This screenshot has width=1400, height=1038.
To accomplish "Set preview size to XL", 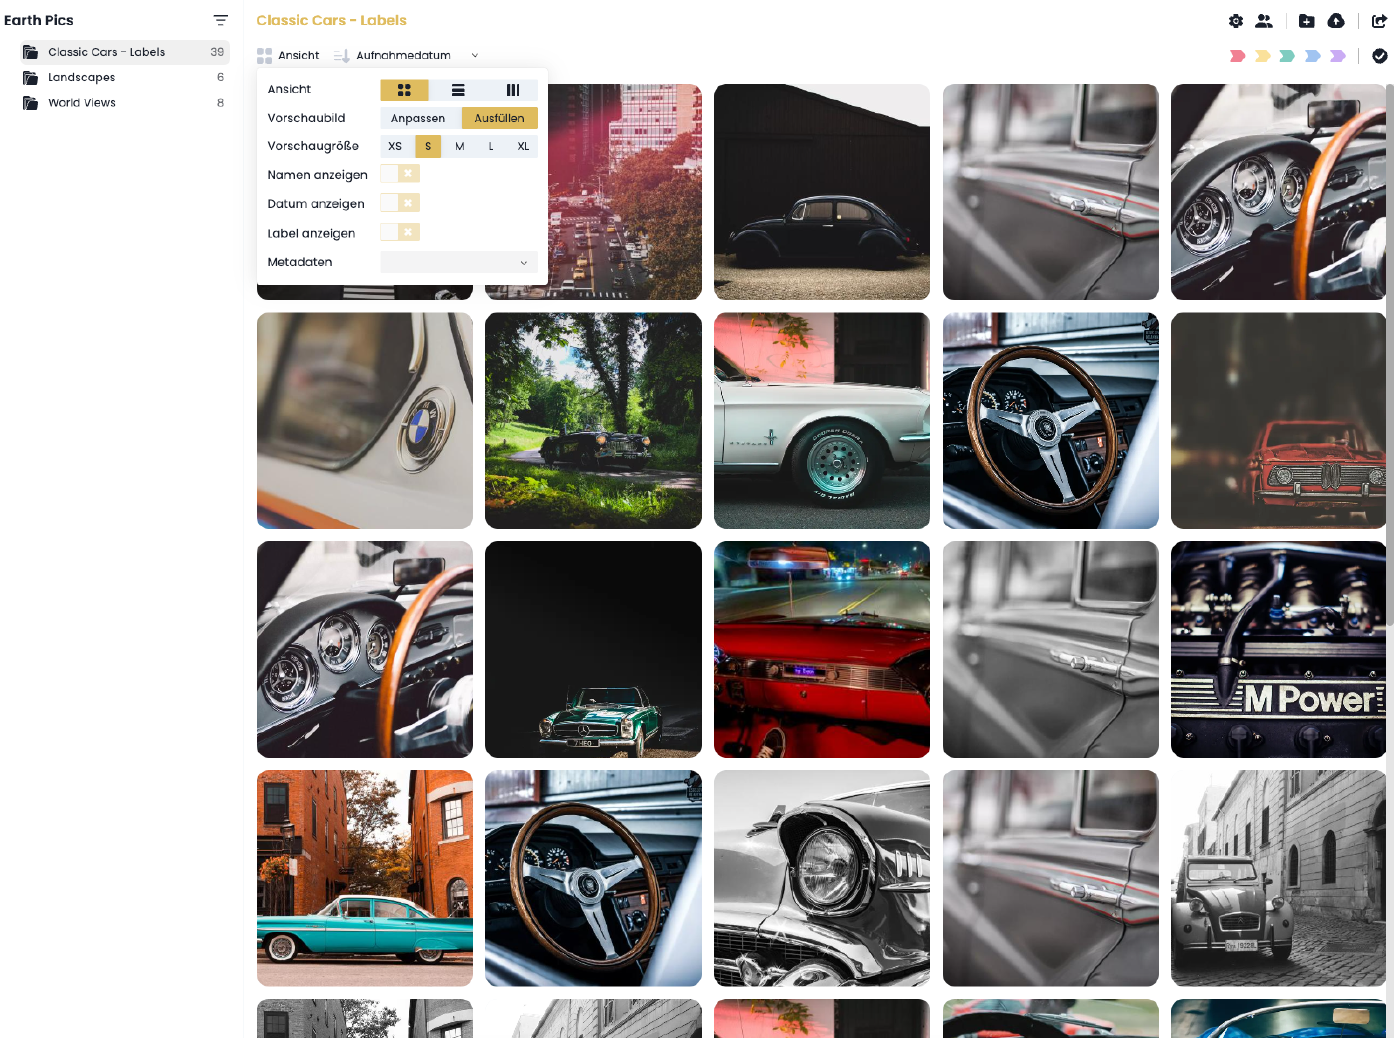I will (523, 146).
